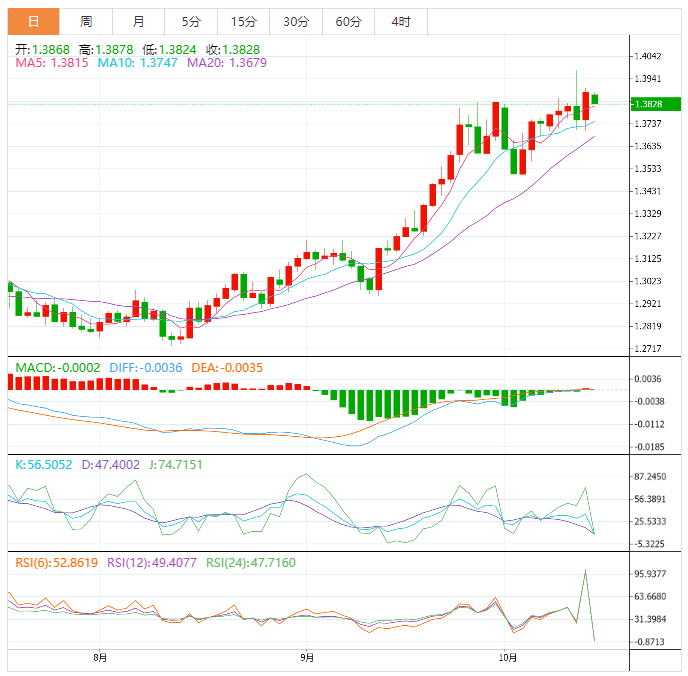Screen dimensions: 688x676
Task: Click the MA20: 1.3679 legend text
Action: coord(227,63)
